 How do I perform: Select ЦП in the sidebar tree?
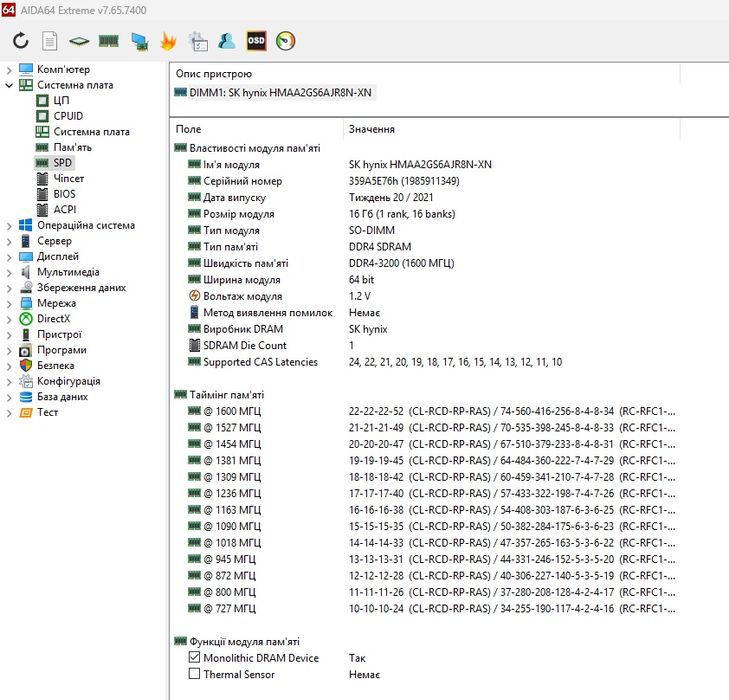coord(61,100)
